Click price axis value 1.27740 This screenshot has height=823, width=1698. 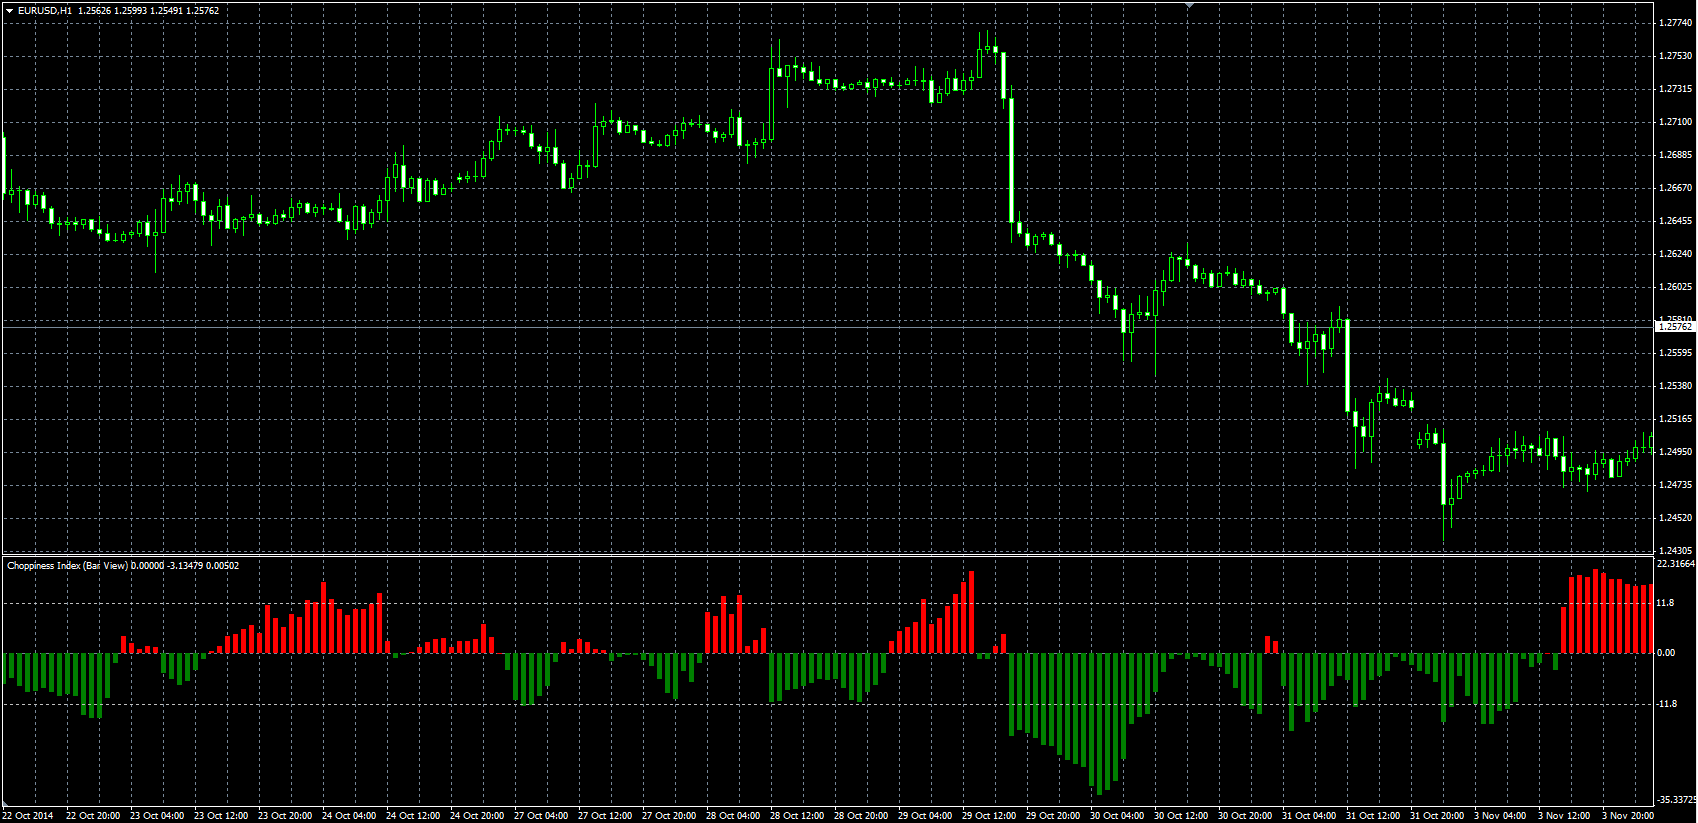point(1675,23)
